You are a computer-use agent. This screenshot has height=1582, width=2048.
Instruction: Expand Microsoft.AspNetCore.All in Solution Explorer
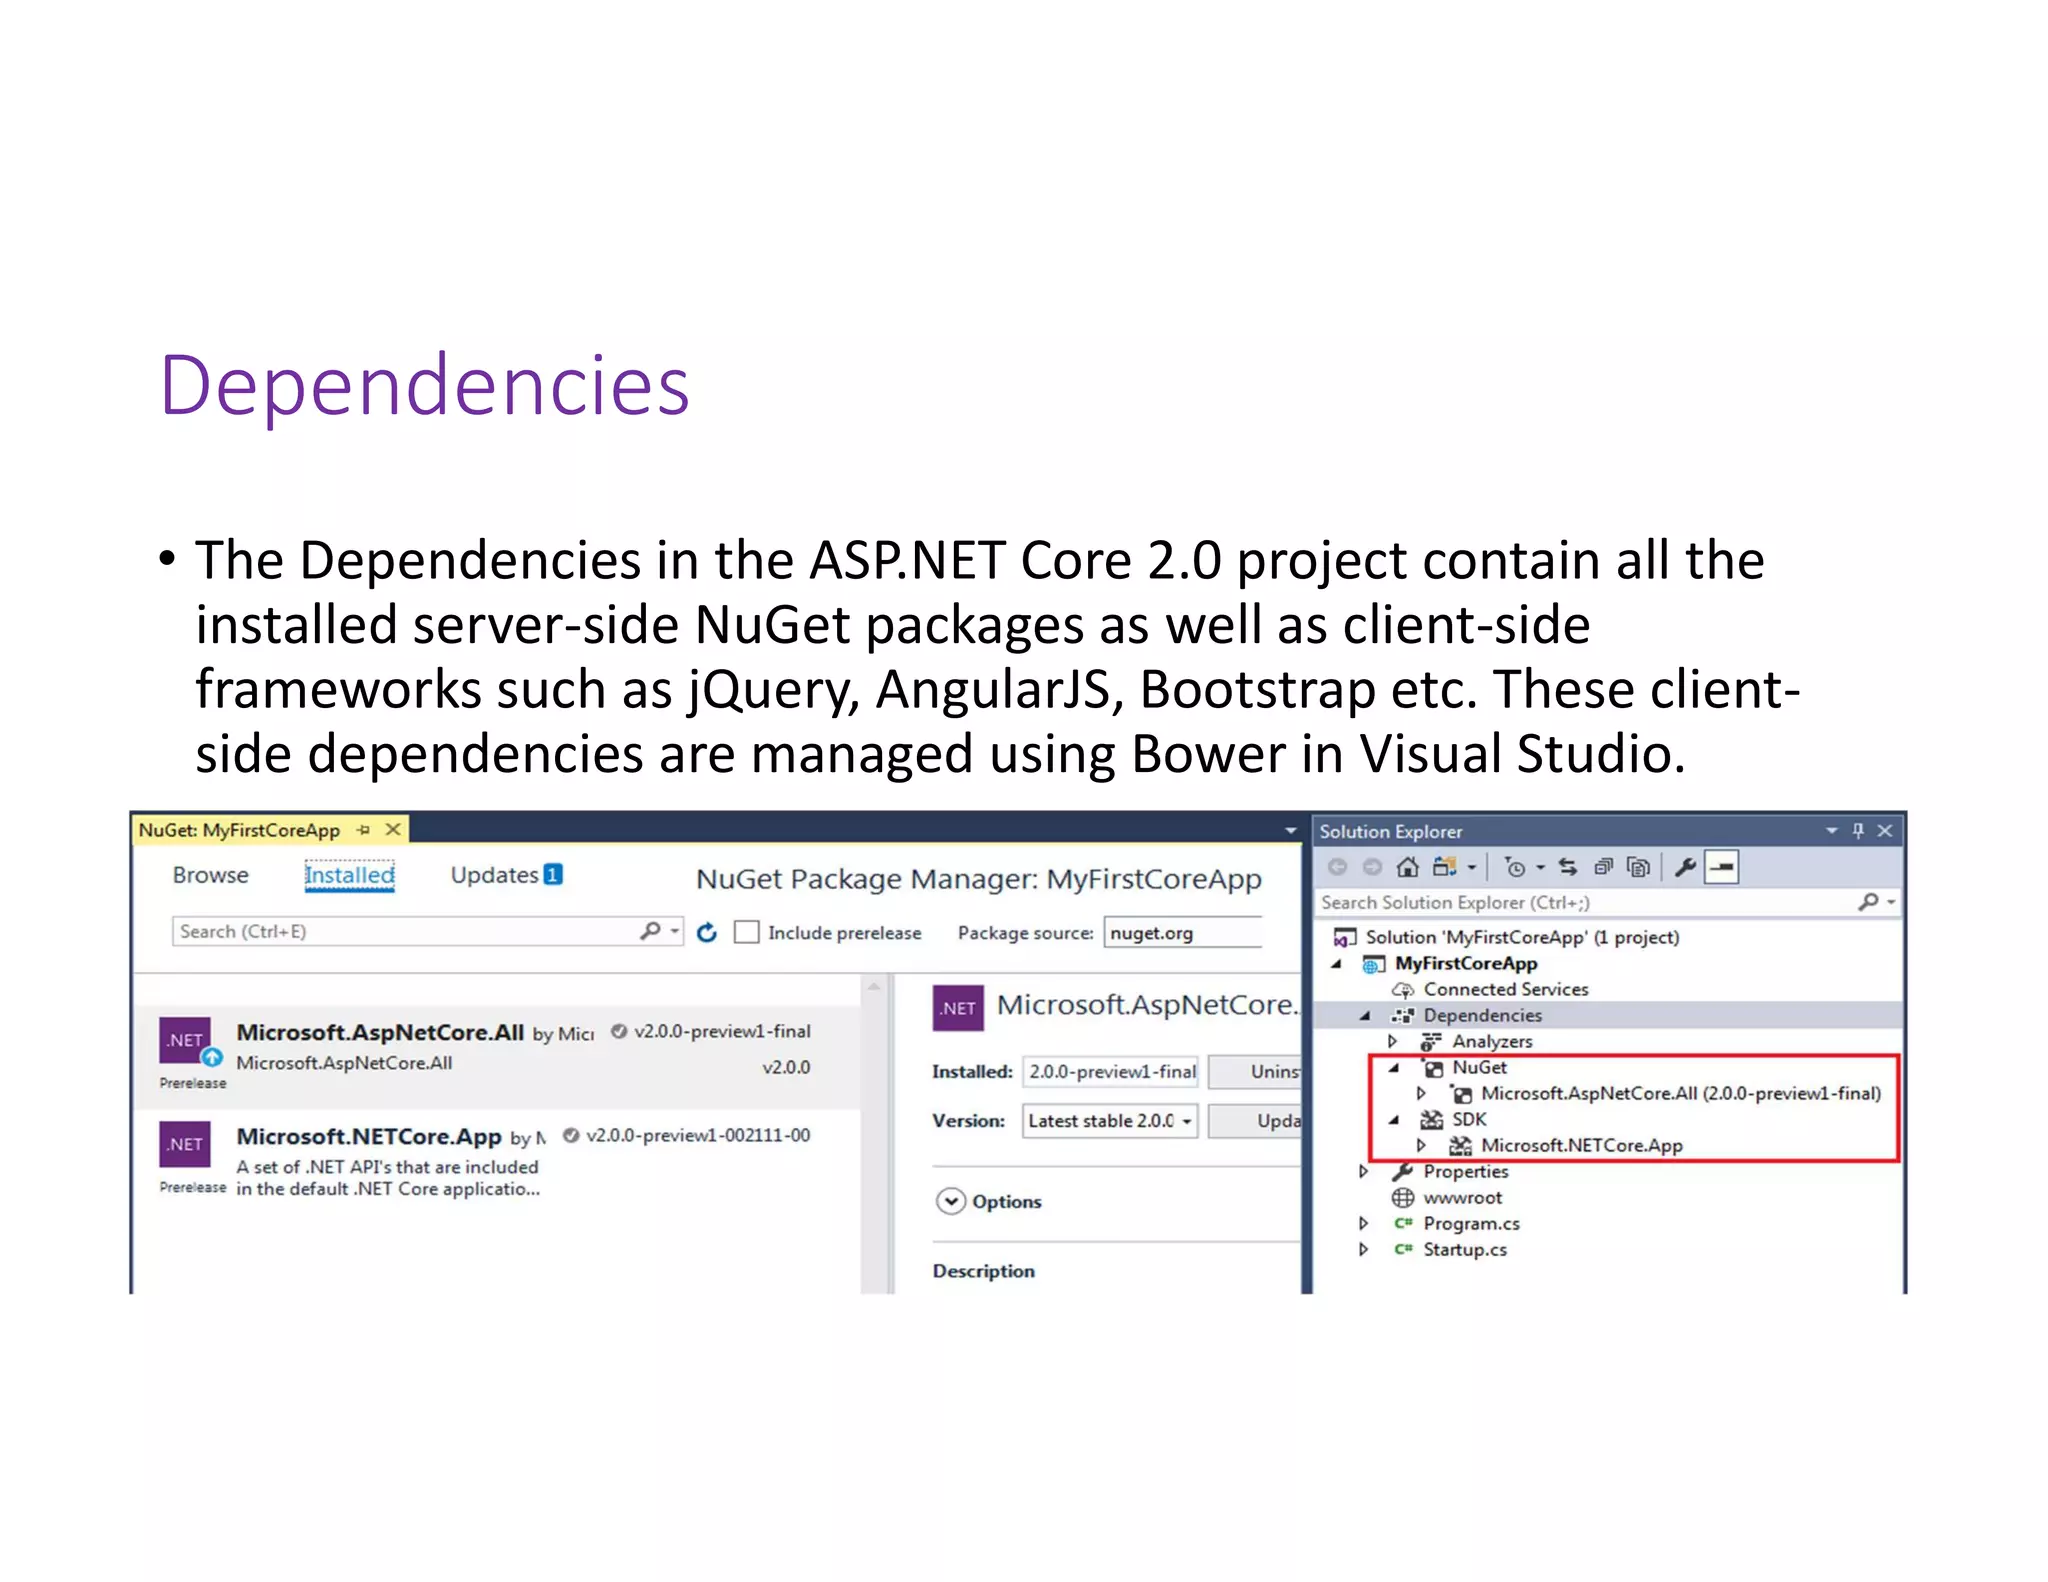[x=1422, y=1093]
